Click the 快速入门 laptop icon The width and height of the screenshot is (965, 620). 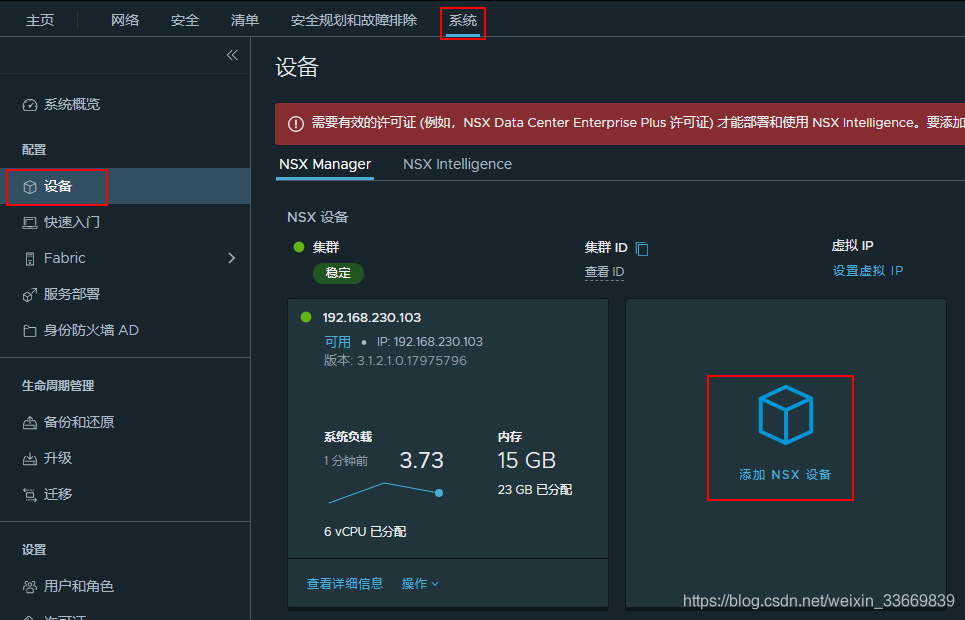pyautogui.click(x=30, y=222)
